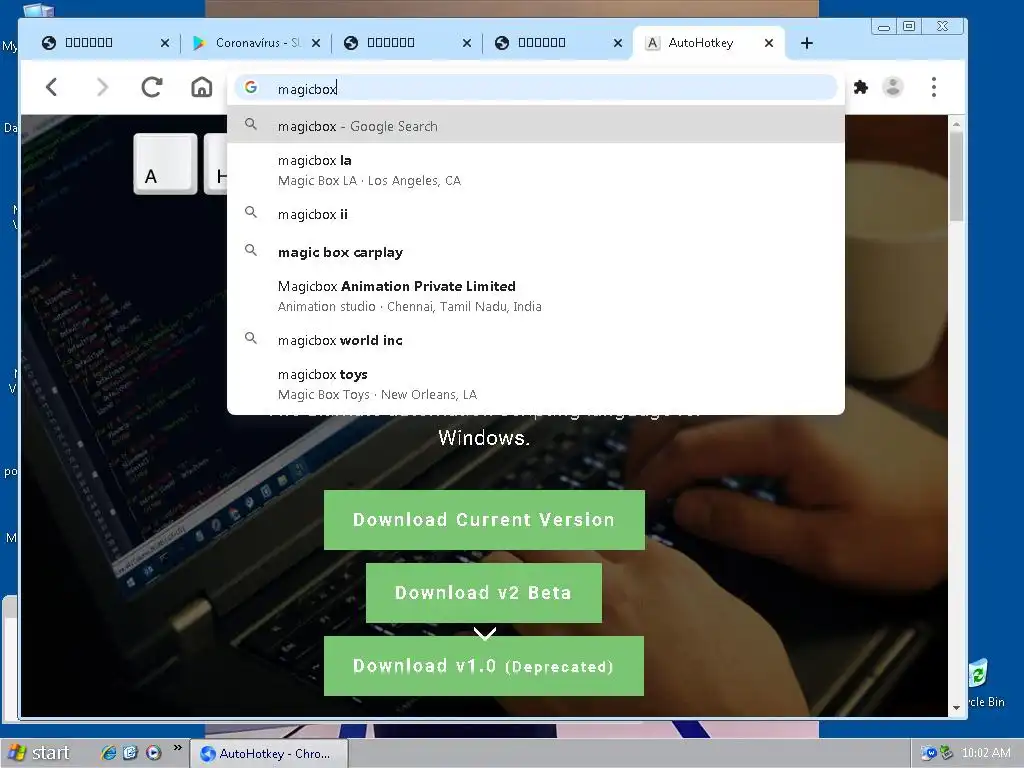Click the taskbar clock 10:02 AM

tap(985, 753)
